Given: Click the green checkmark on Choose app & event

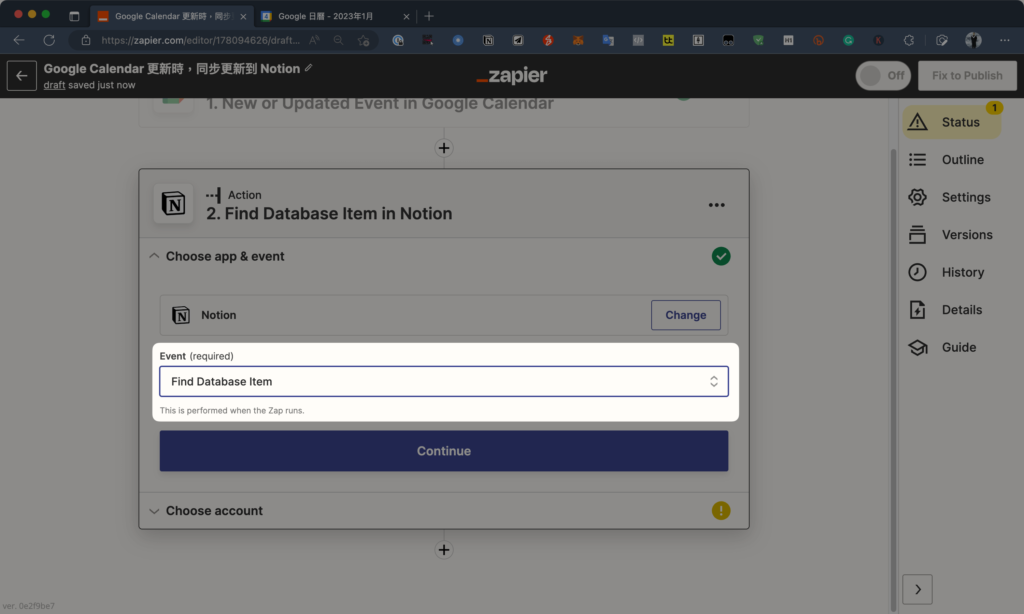Looking at the screenshot, I should (721, 256).
